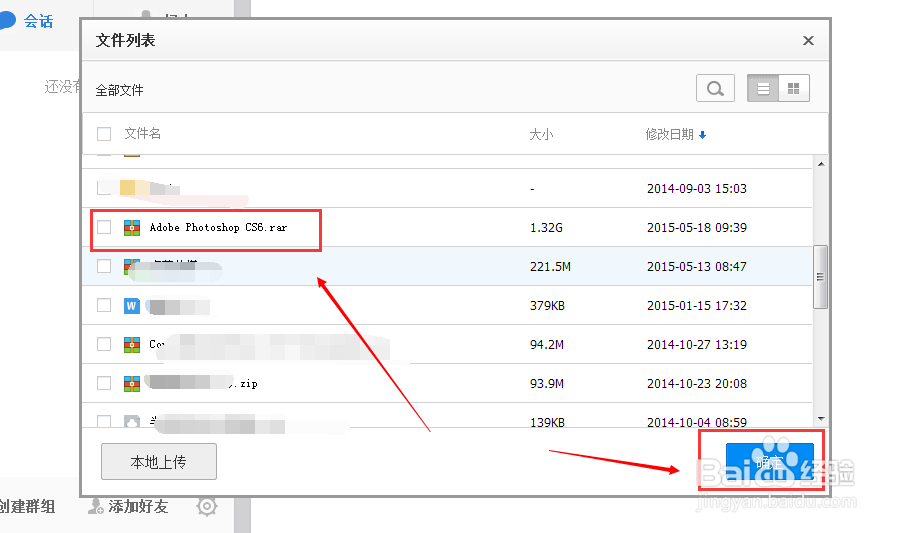Switch to list view layout
This screenshot has width=908, height=533.
coord(763,89)
